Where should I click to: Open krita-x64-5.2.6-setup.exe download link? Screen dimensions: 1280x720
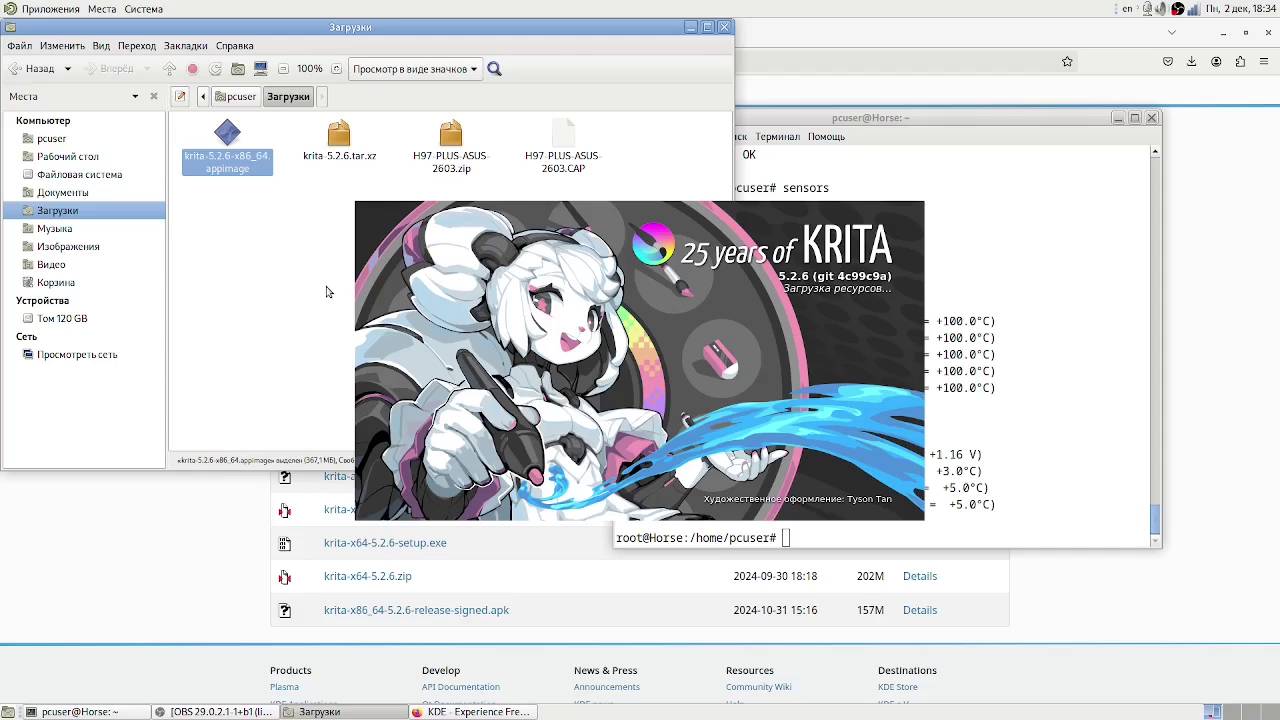click(385, 543)
